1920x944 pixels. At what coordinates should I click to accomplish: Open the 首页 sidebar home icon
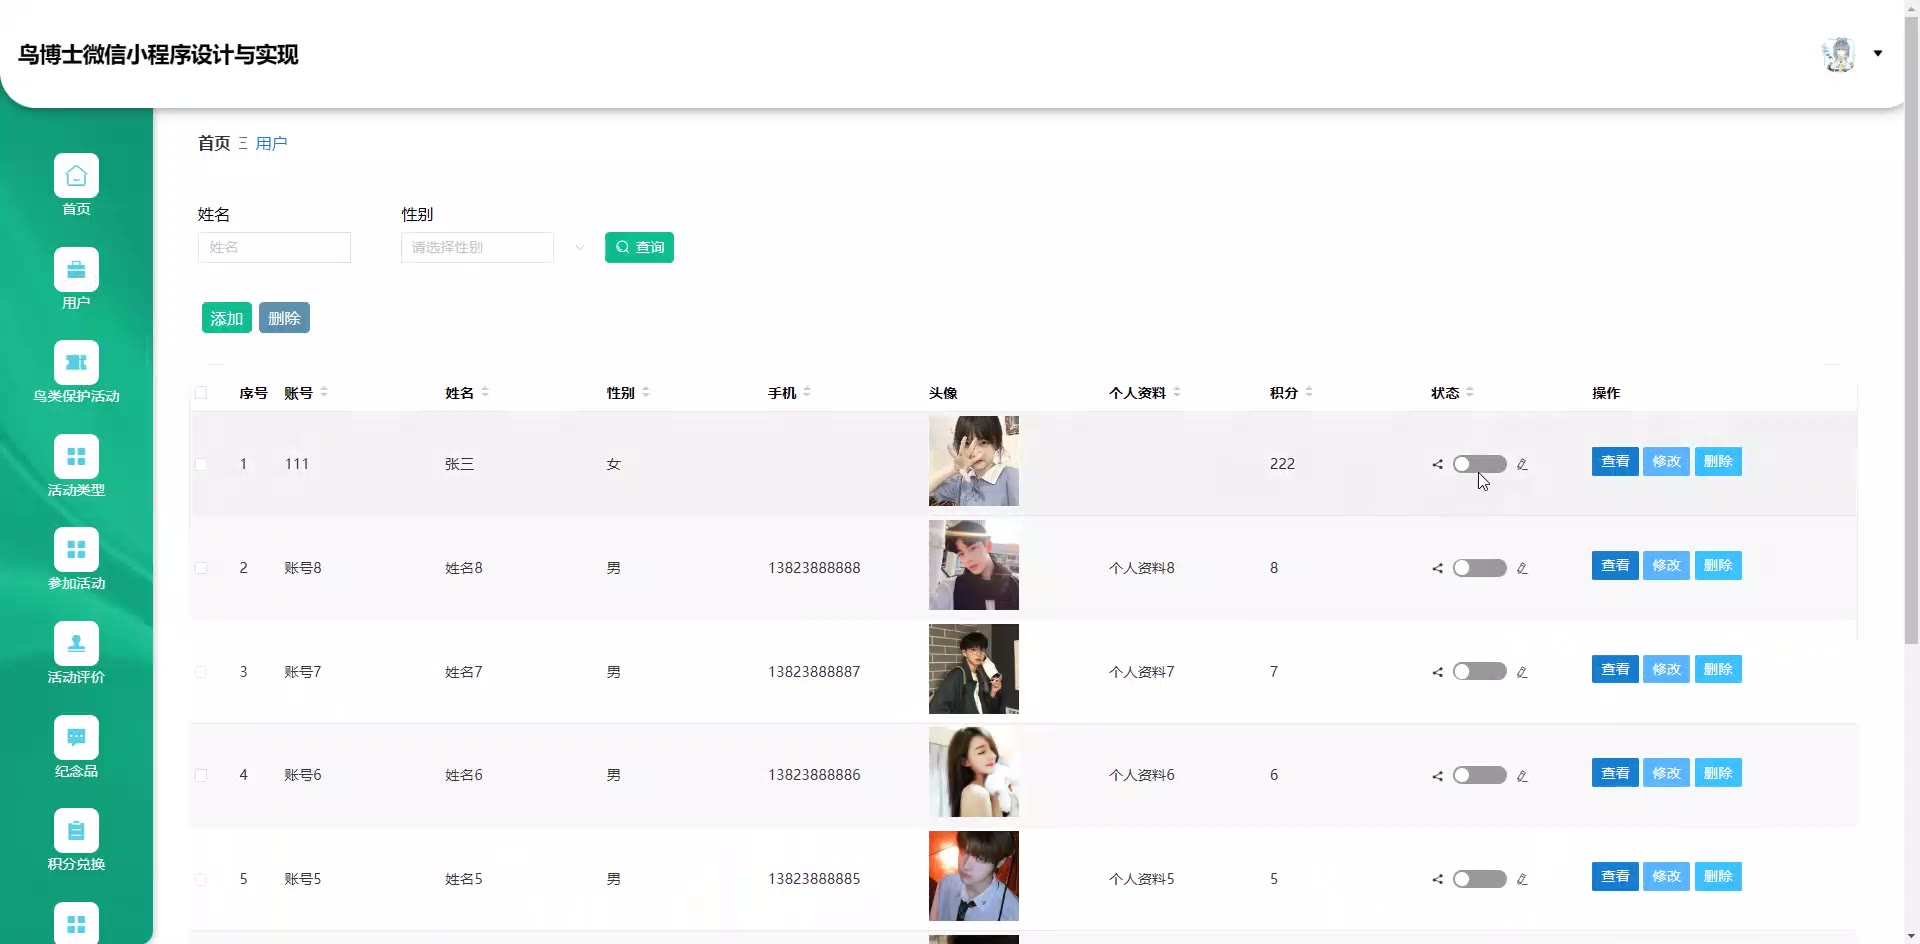click(76, 176)
